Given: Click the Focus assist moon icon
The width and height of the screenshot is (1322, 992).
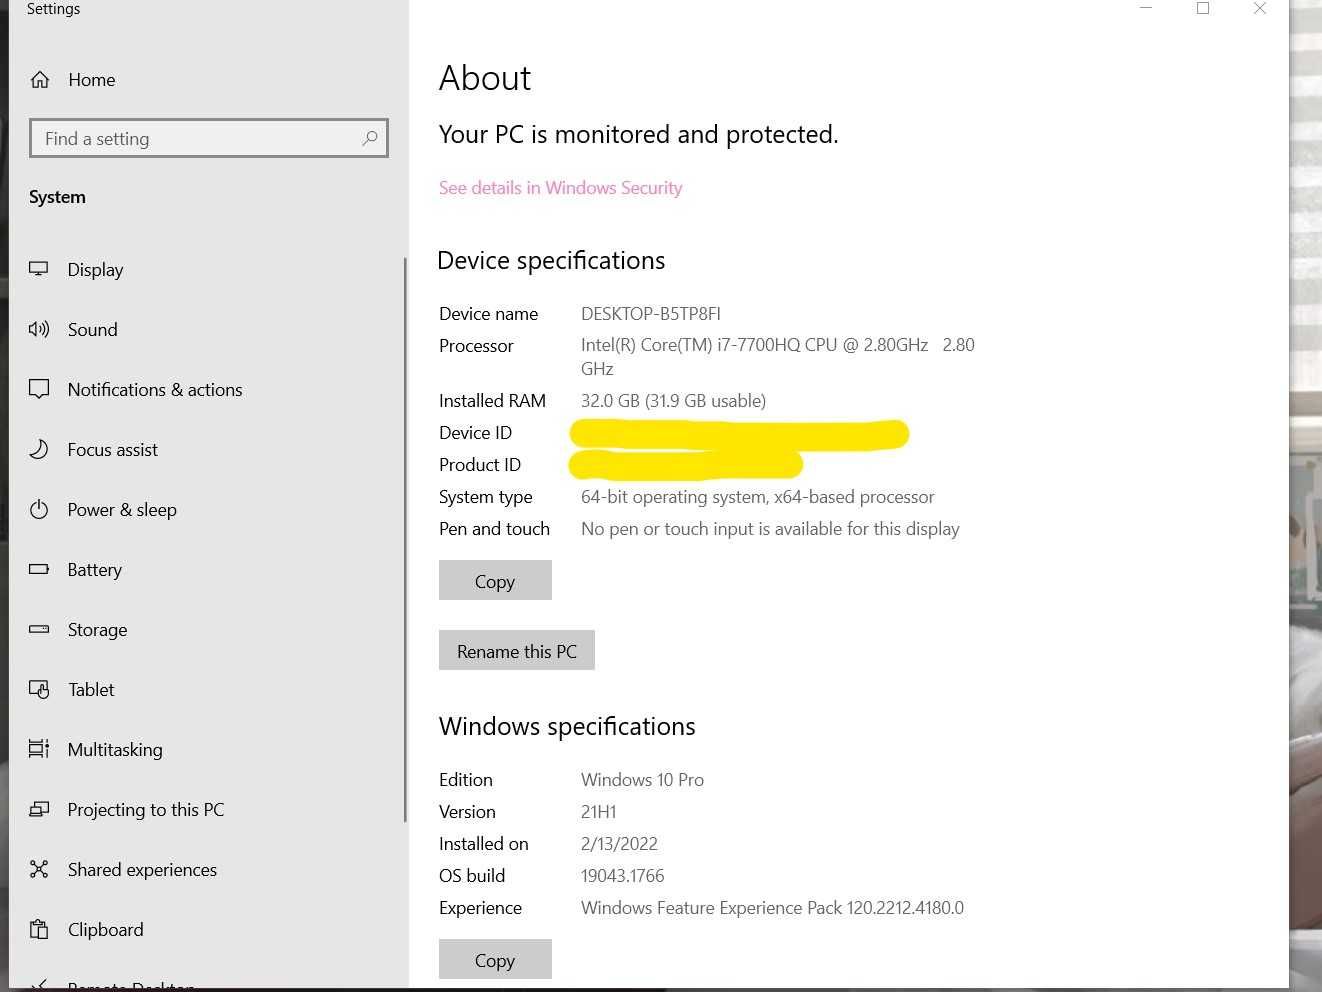Looking at the screenshot, I should [39, 449].
